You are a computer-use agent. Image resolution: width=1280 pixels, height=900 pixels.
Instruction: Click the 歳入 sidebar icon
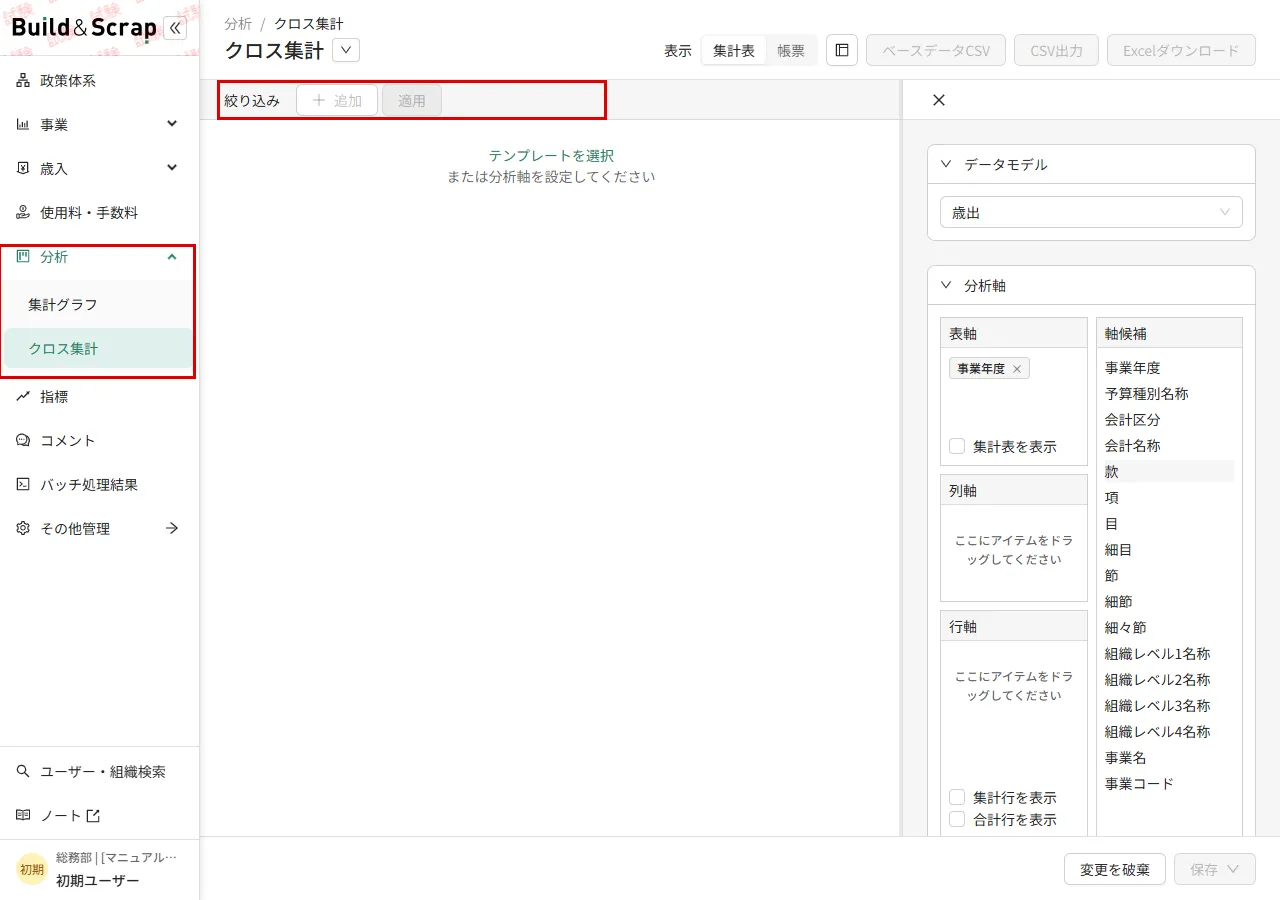tap(23, 169)
